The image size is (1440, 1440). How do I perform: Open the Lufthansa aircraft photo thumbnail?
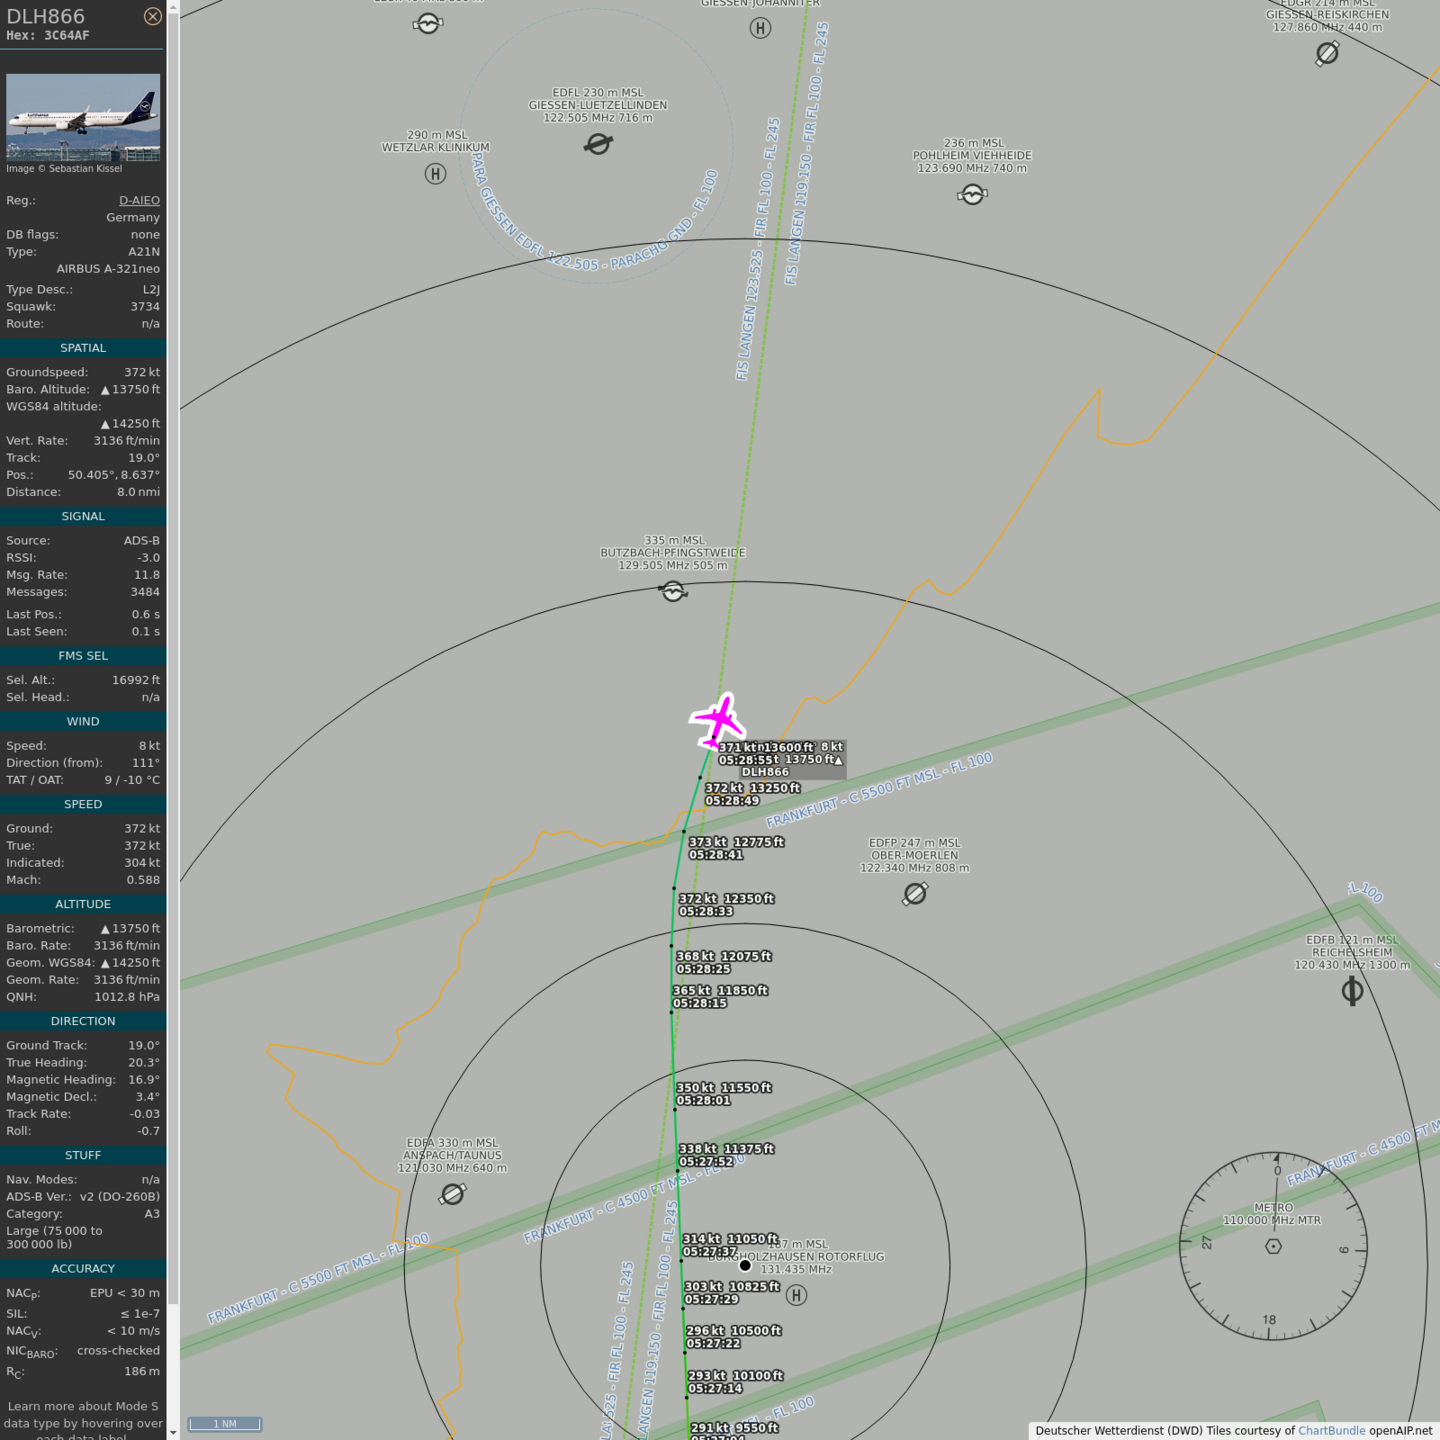(83, 117)
